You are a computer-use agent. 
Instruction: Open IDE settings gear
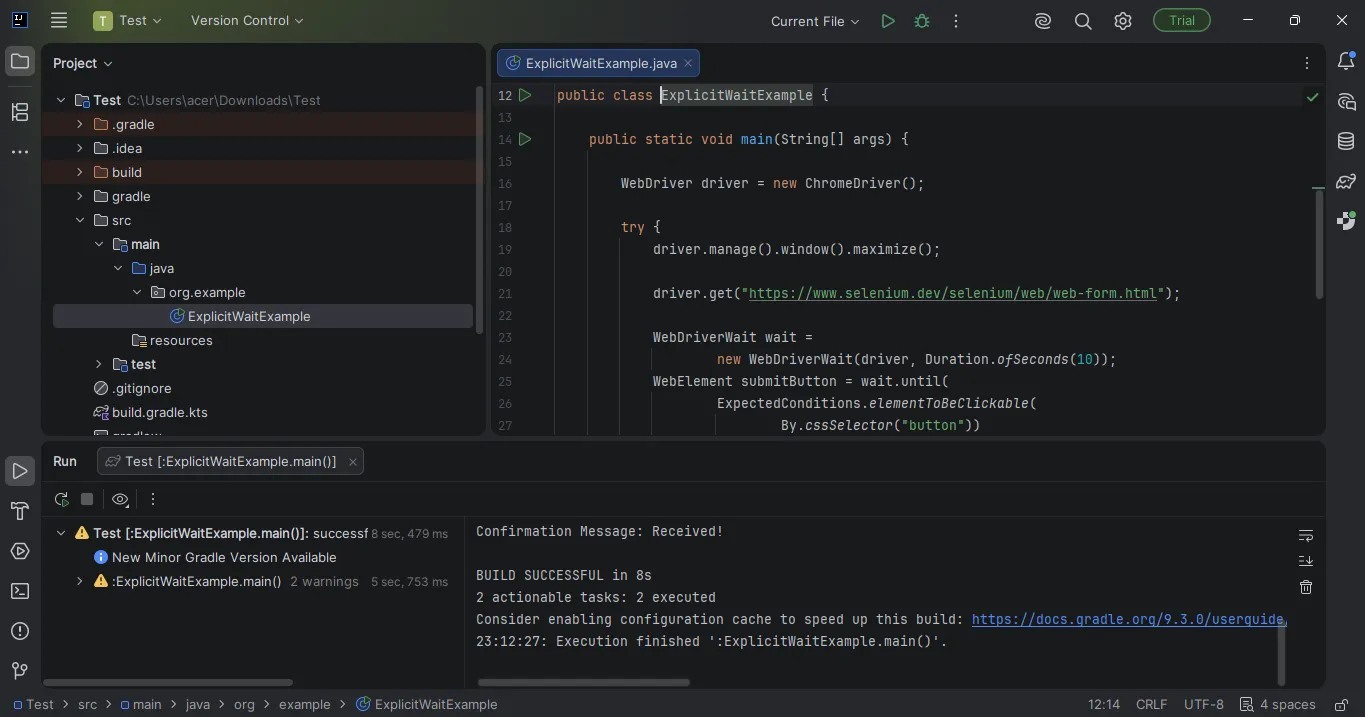(x=1123, y=21)
